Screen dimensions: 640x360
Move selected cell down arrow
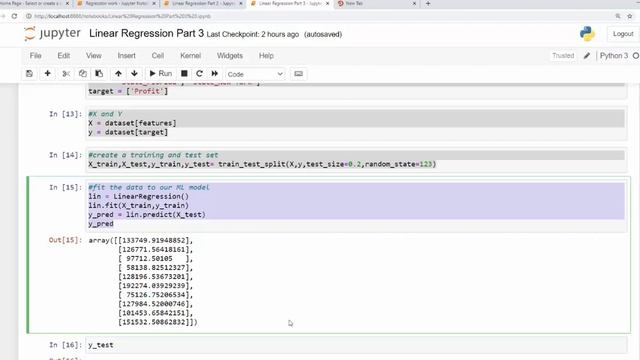pos(134,74)
